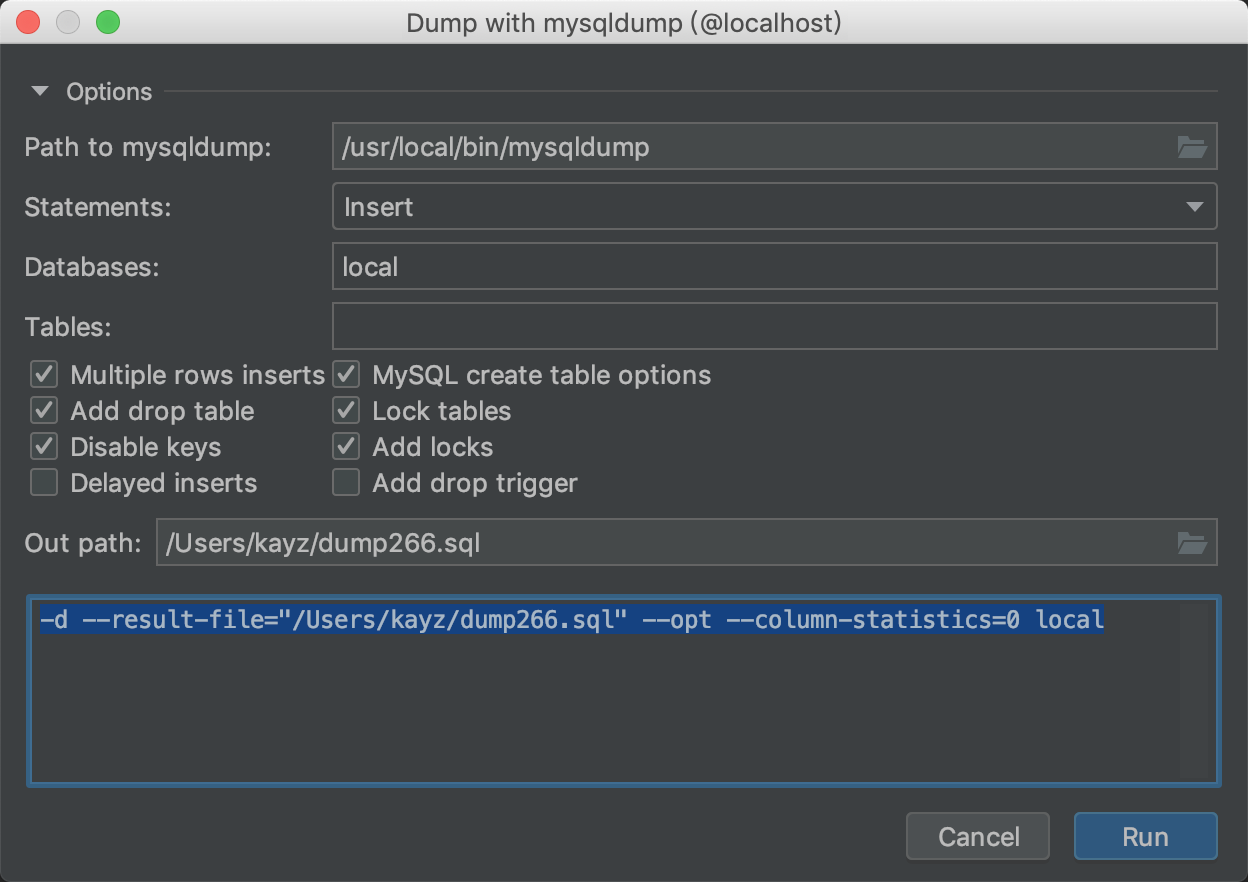This screenshot has height=882, width=1248.
Task: Toggle the Disable keys checkbox
Action: (x=43, y=446)
